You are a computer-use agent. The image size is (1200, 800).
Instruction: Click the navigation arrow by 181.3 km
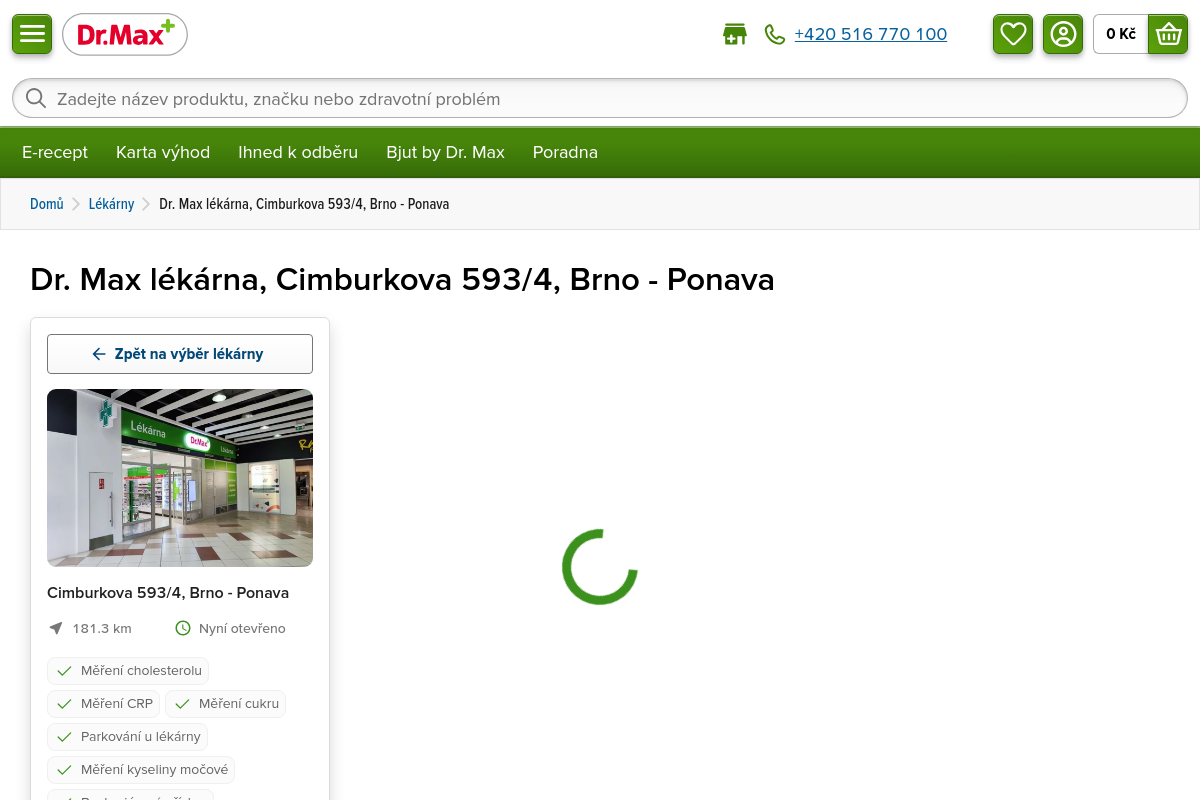click(x=56, y=628)
